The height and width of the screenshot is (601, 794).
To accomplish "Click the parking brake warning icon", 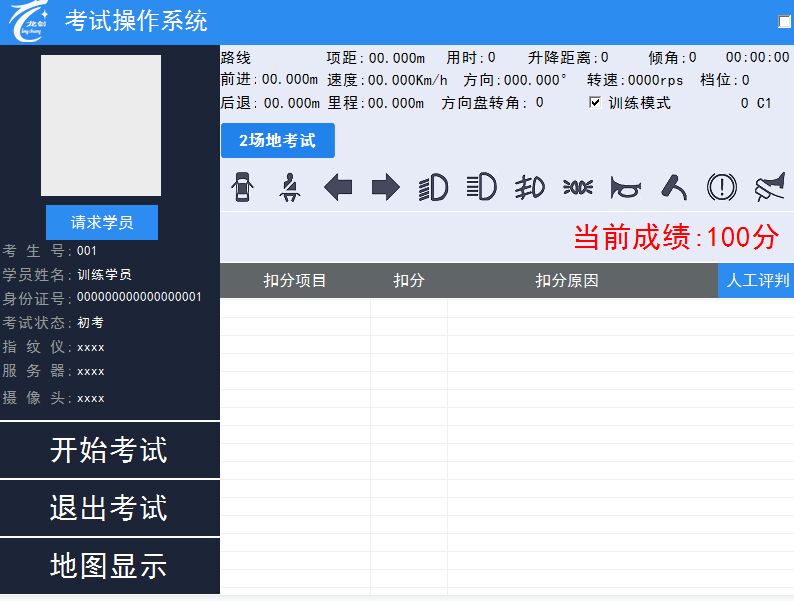I will (721, 187).
